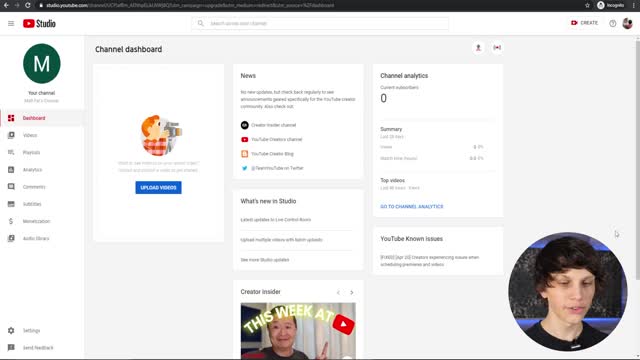The height and width of the screenshot is (360, 640).
Task: Open the help question mark icon
Action: tap(613, 23)
